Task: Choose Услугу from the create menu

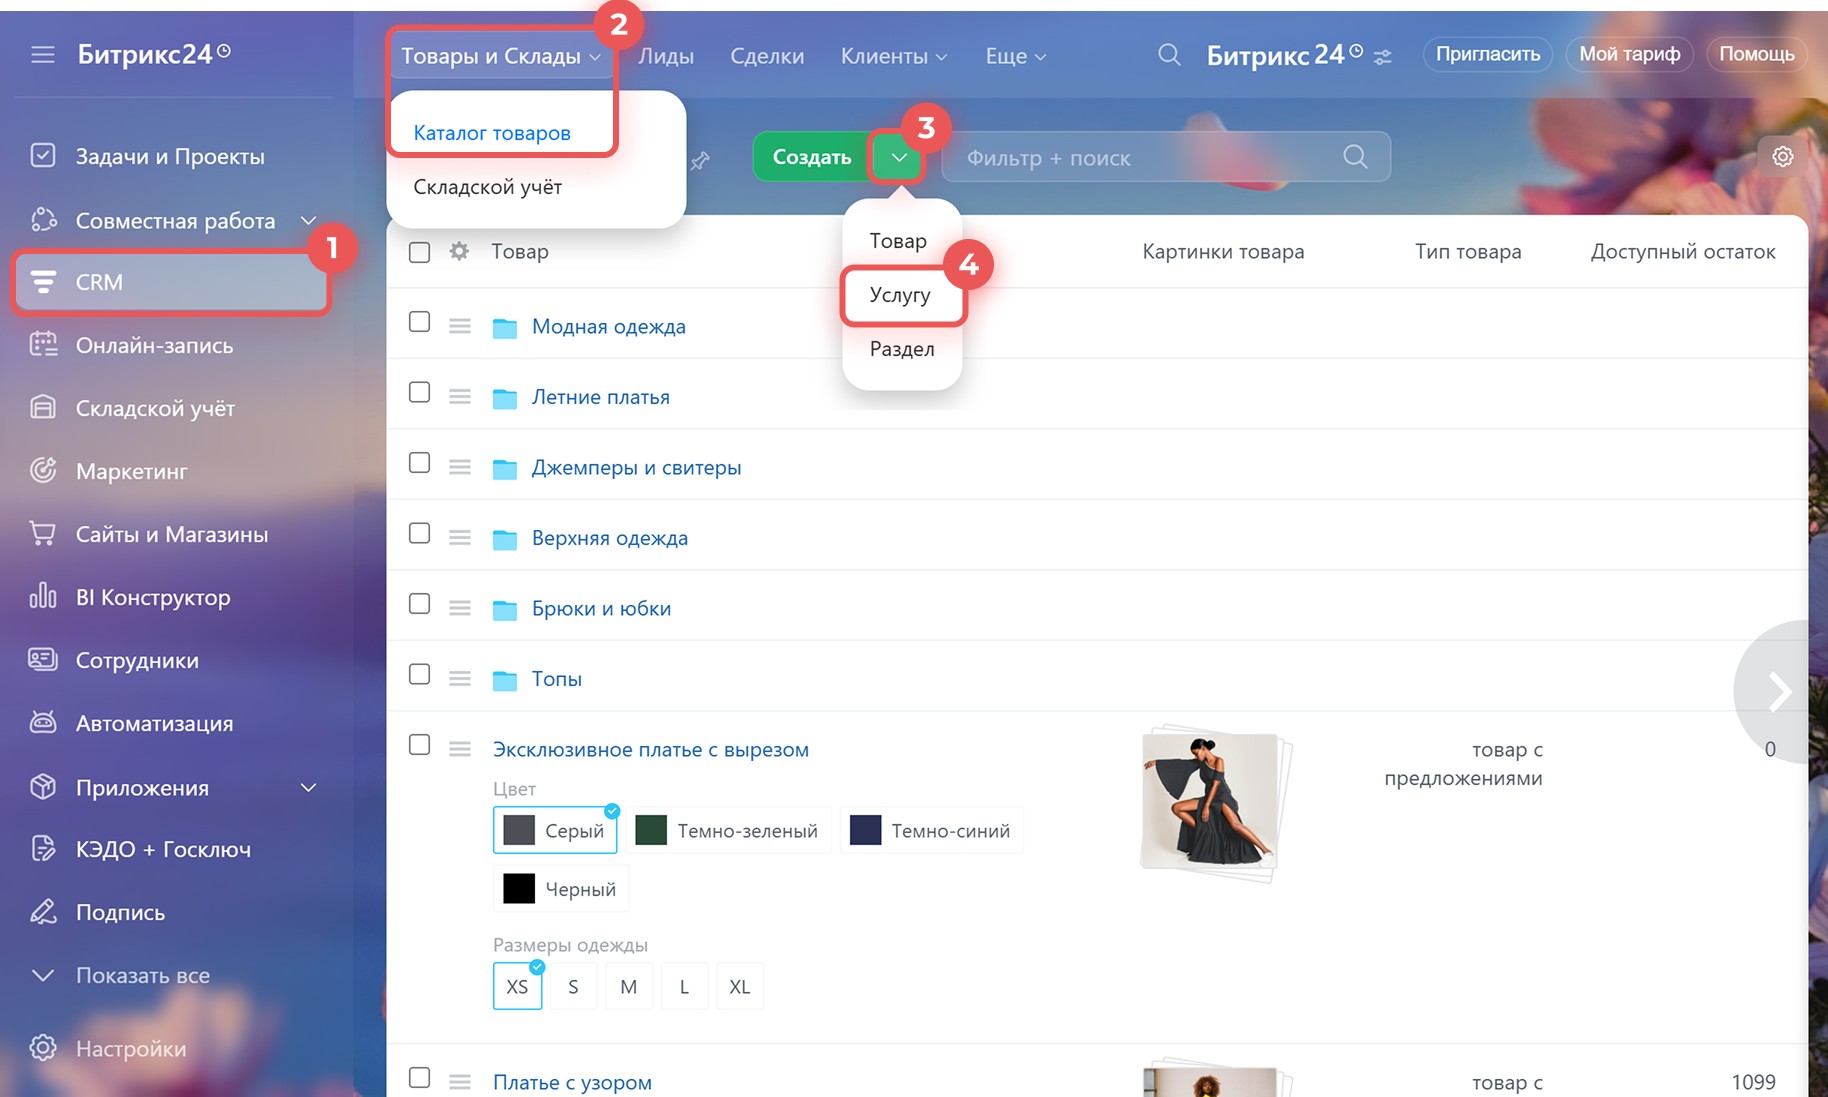Action: (900, 295)
